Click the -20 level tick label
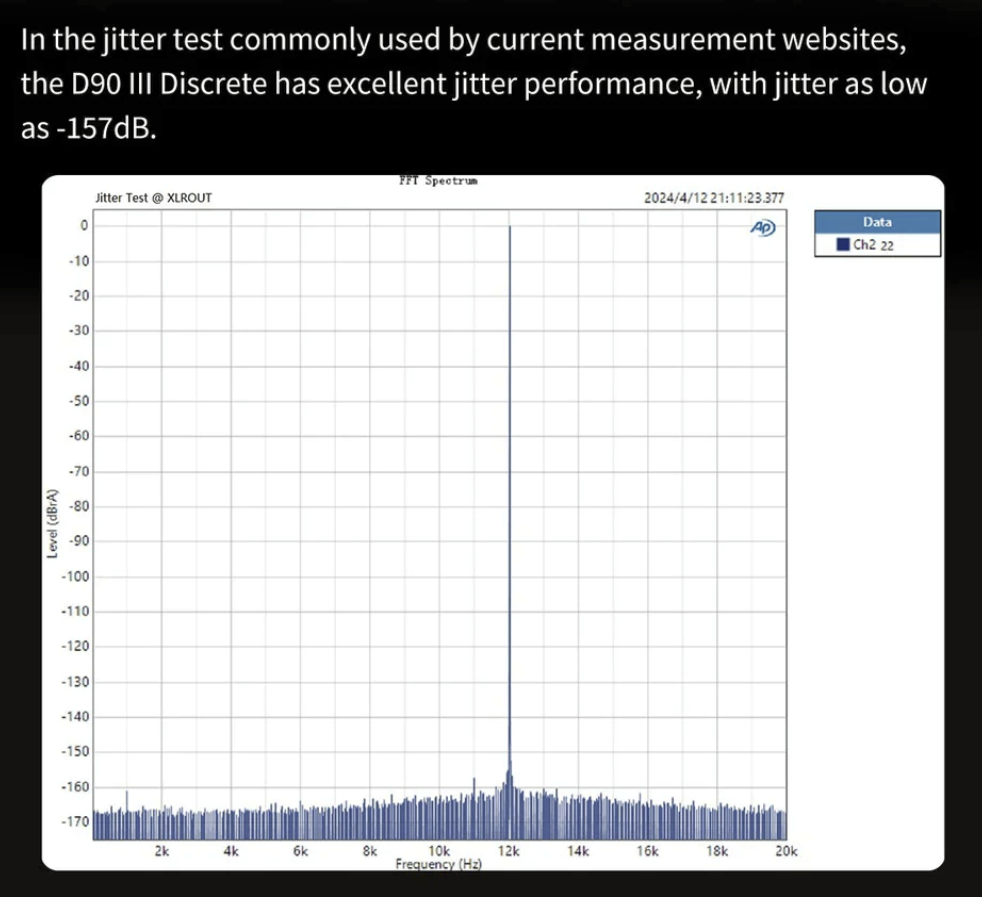This screenshot has width=982, height=897. pyautogui.click(x=79, y=296)
